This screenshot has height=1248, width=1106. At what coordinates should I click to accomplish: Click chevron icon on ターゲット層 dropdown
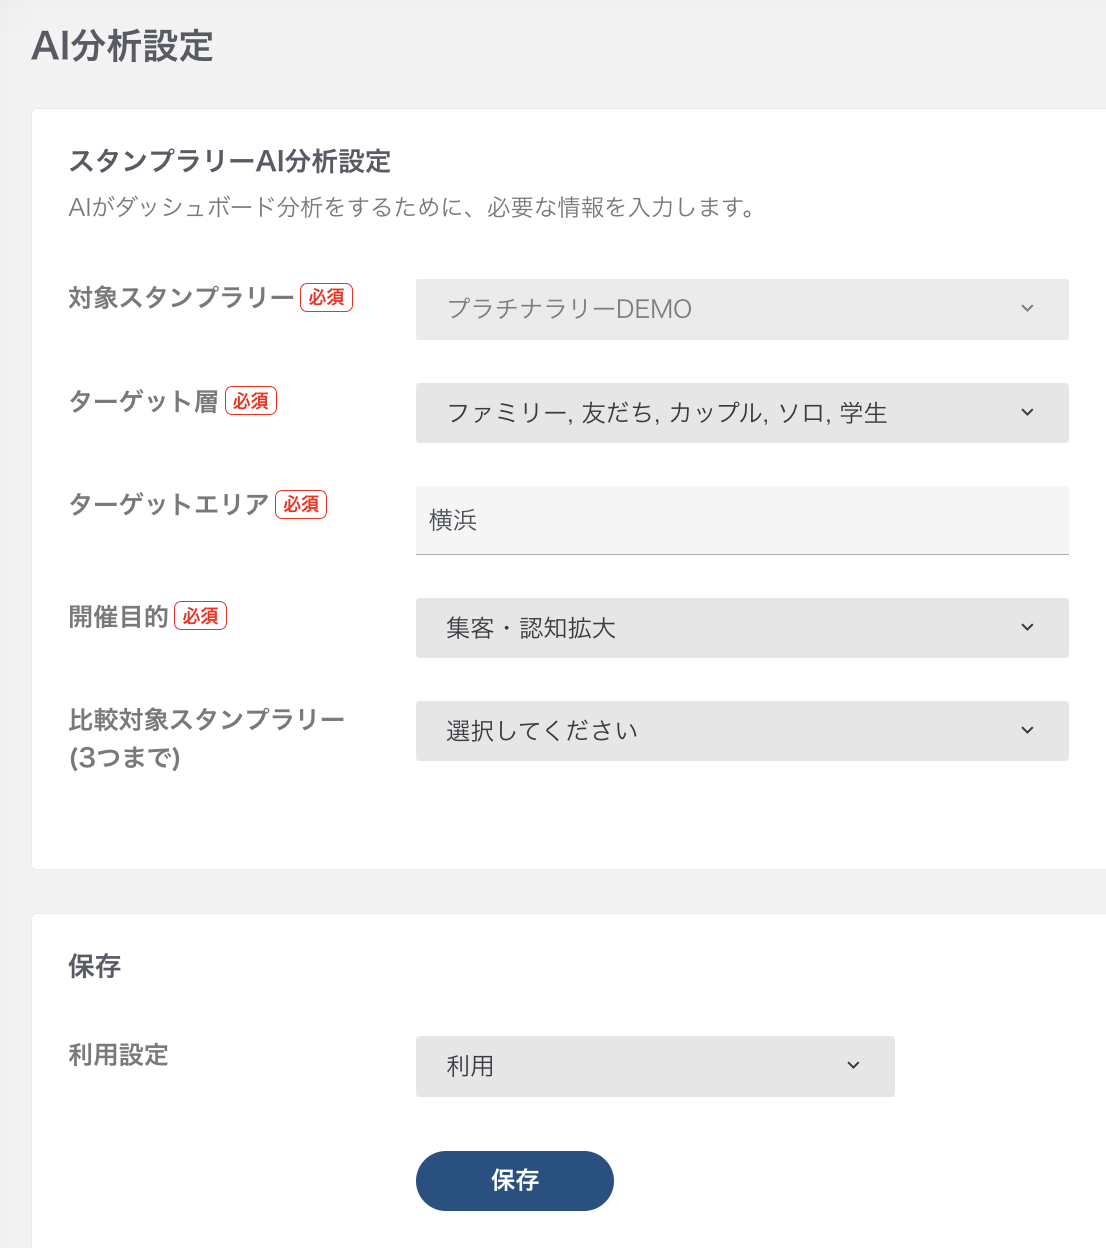(1027, 413)
